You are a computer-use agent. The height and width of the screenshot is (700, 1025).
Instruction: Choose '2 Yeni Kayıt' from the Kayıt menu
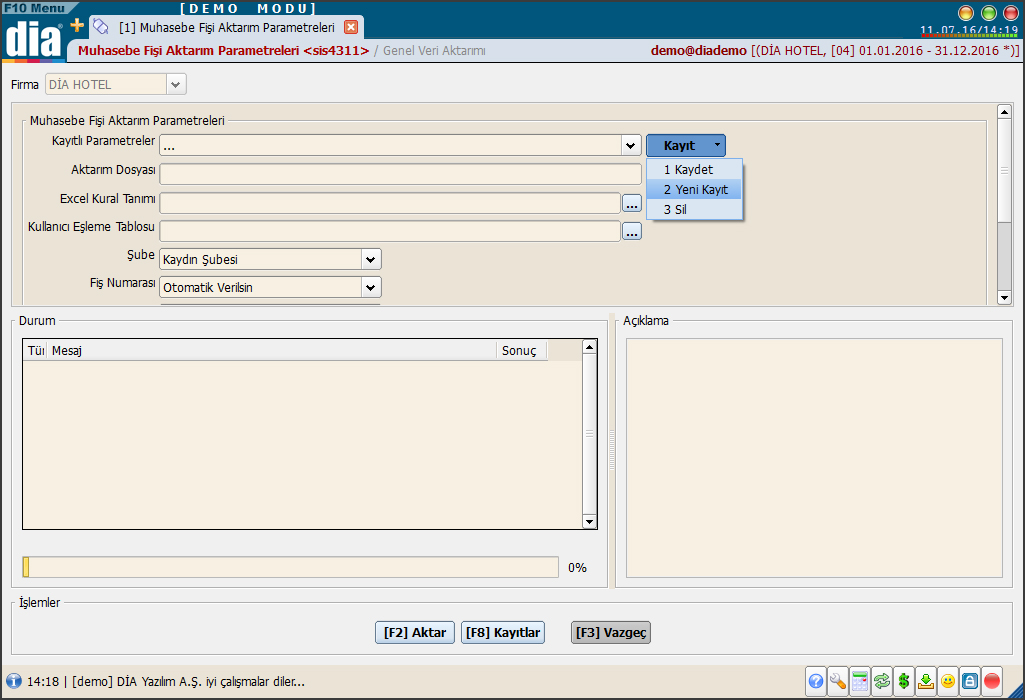(694, 190)
